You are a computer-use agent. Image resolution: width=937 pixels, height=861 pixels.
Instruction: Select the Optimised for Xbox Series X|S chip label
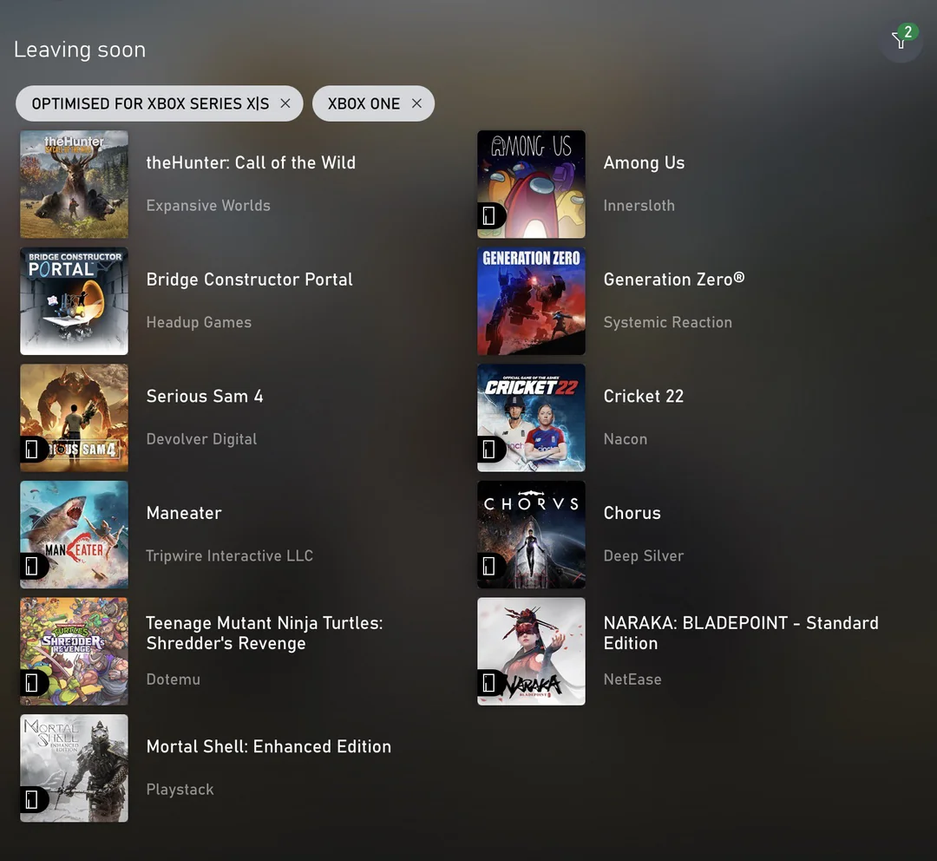click(x=150, y=103)
